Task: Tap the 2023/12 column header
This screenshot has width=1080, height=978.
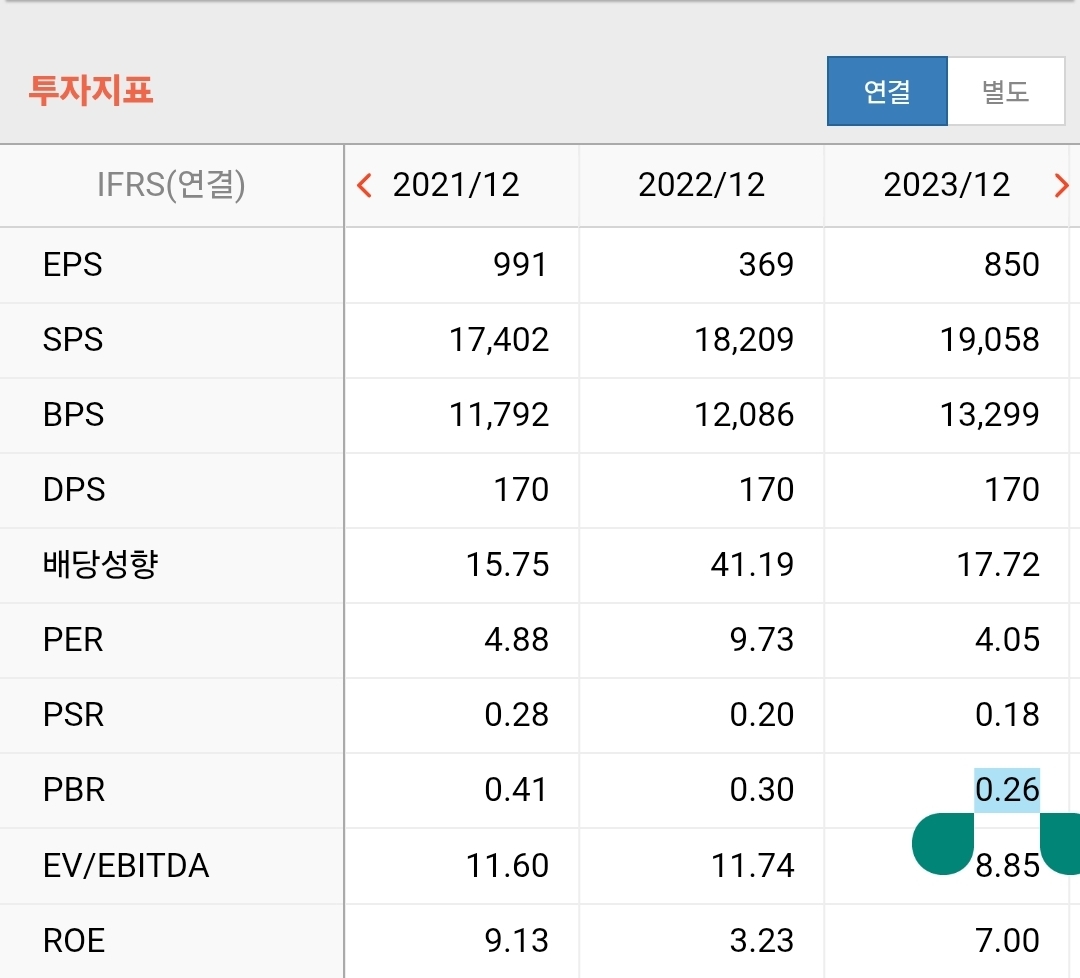Action: [946, 185]
